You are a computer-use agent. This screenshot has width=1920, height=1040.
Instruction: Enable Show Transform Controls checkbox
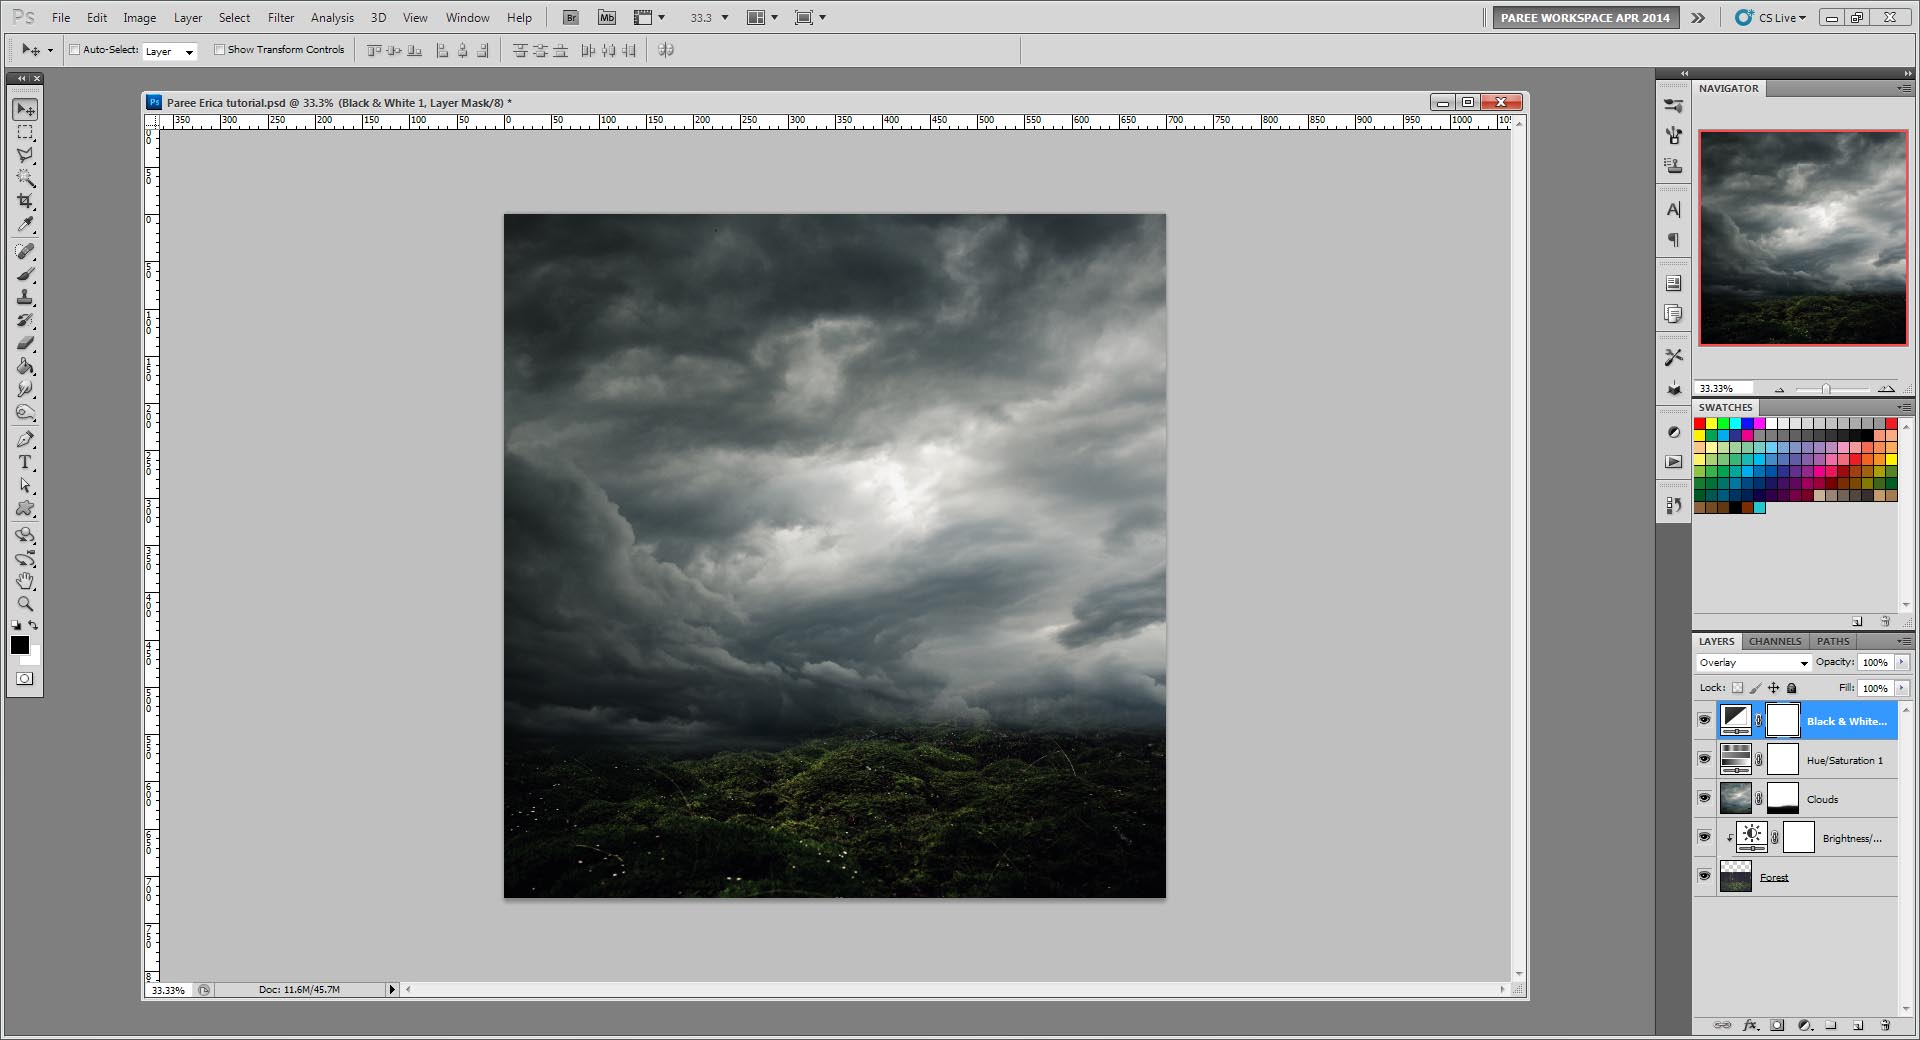[x=219, y=50]
